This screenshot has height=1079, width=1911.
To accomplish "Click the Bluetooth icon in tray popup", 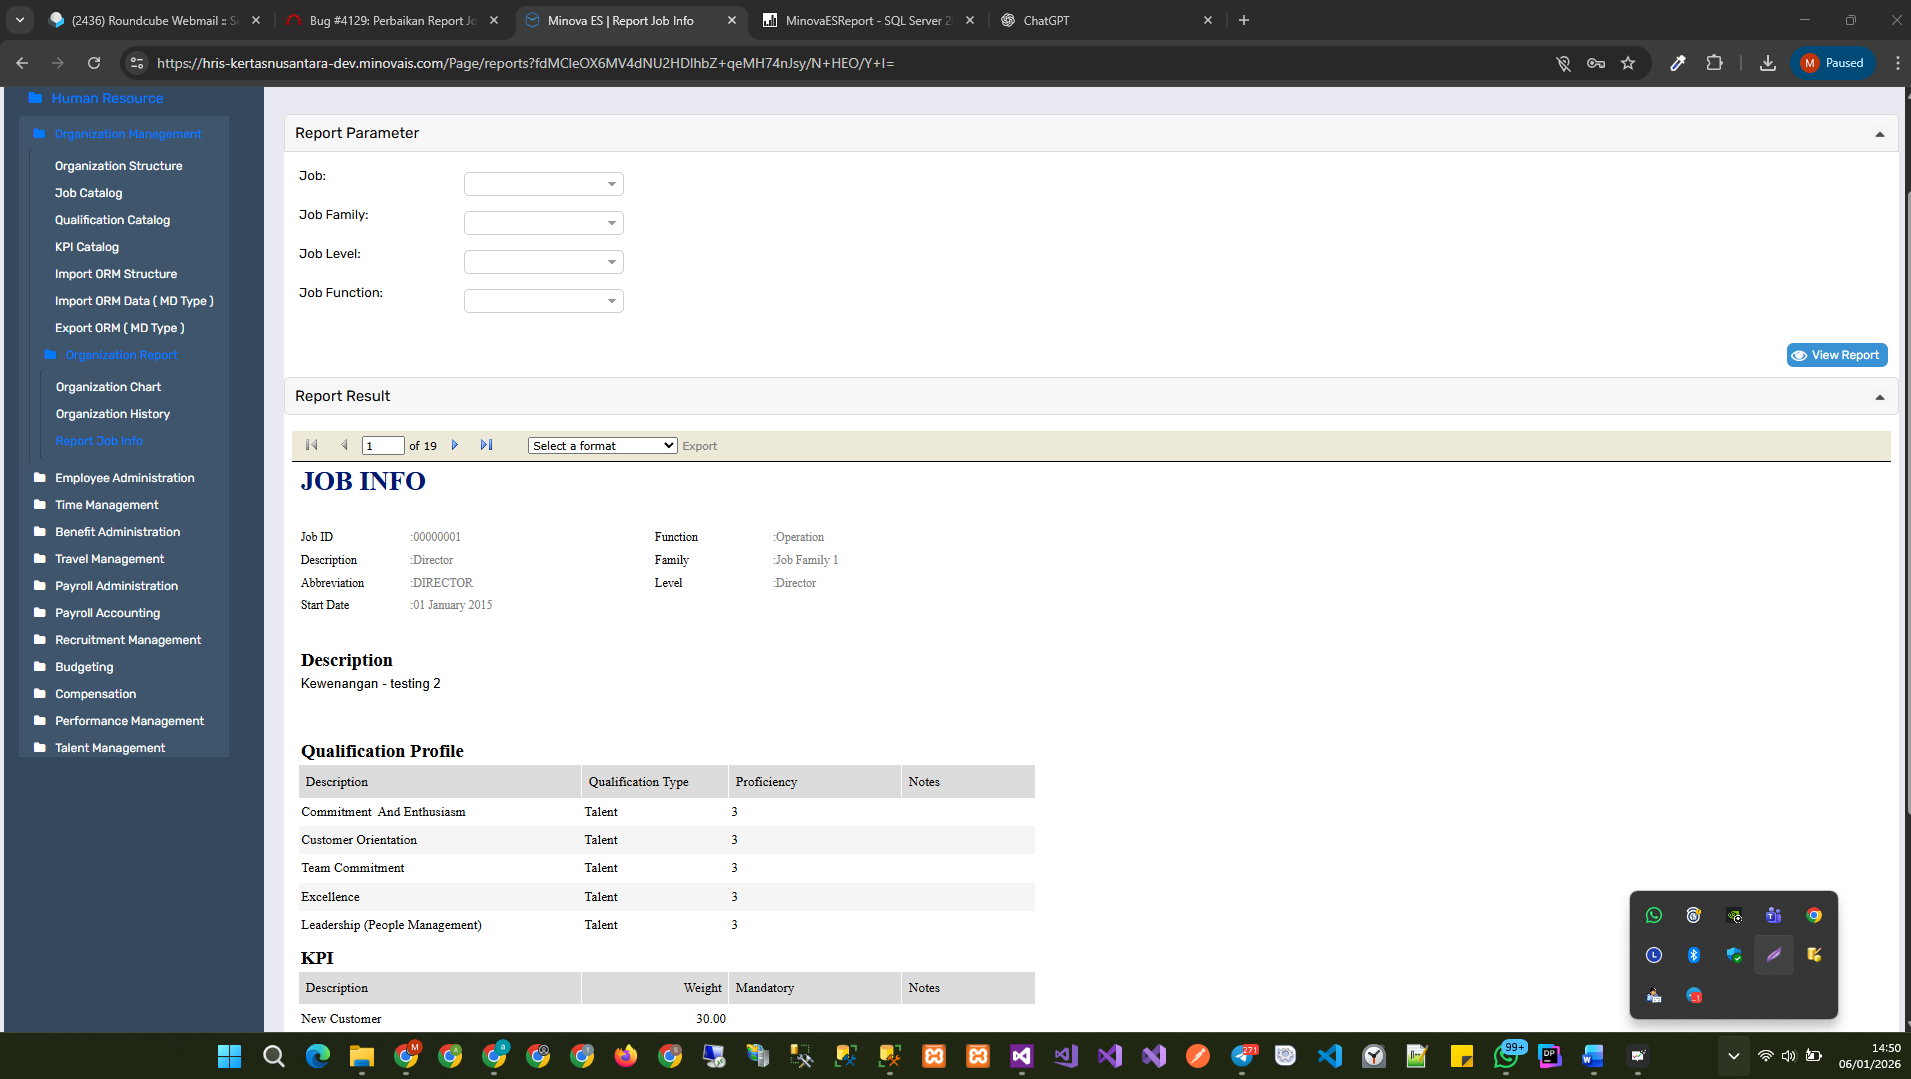I will (x=1693, y=955).
